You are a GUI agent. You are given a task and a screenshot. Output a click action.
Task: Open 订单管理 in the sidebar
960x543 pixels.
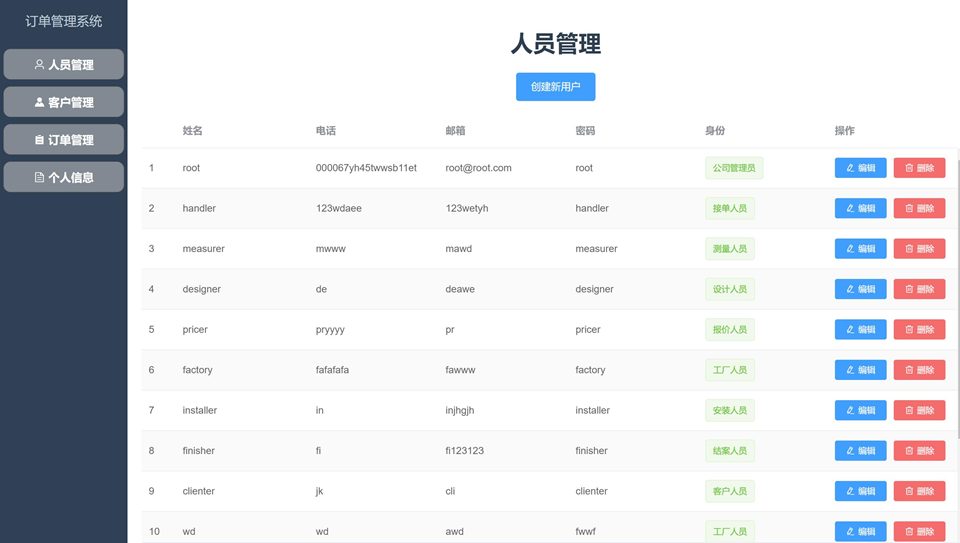tap(64, 140)
